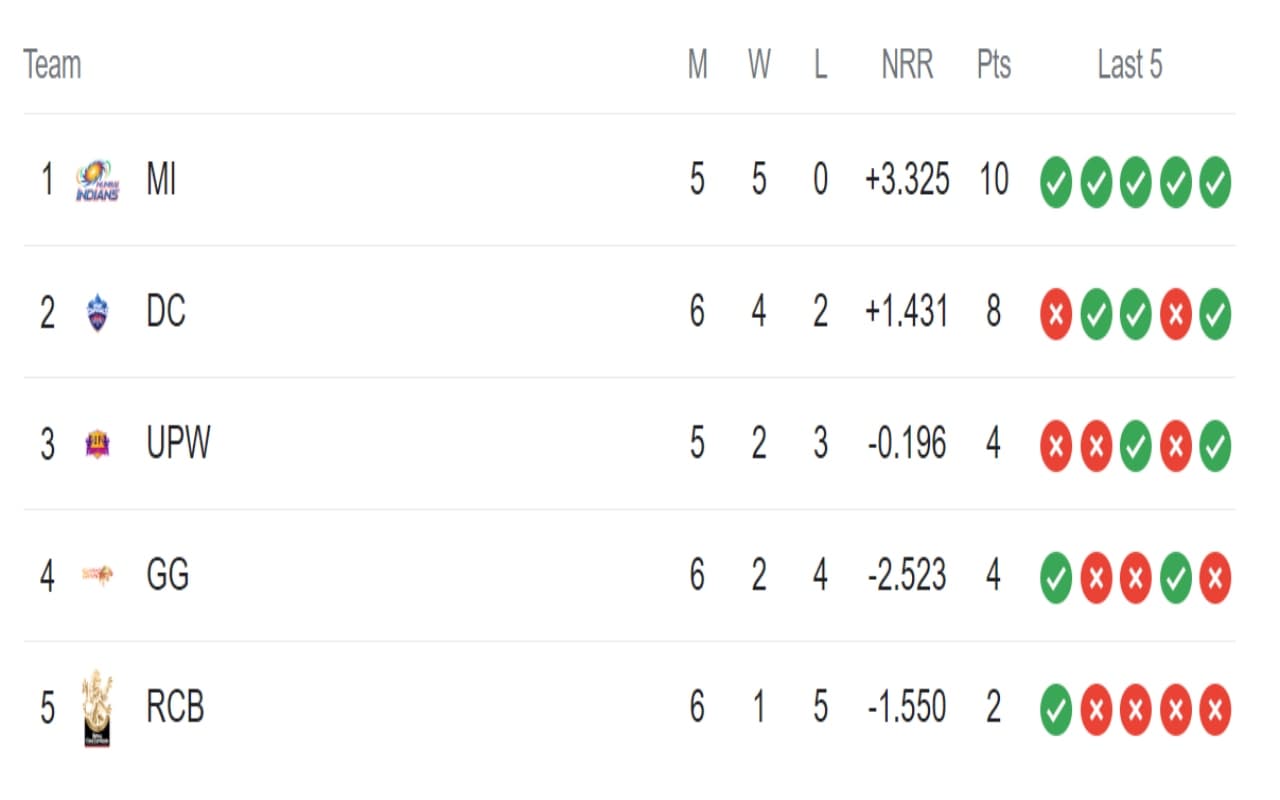The image size is (1280, 800).
Task: Open the UPW team name link
Action: tap(178, 444)
